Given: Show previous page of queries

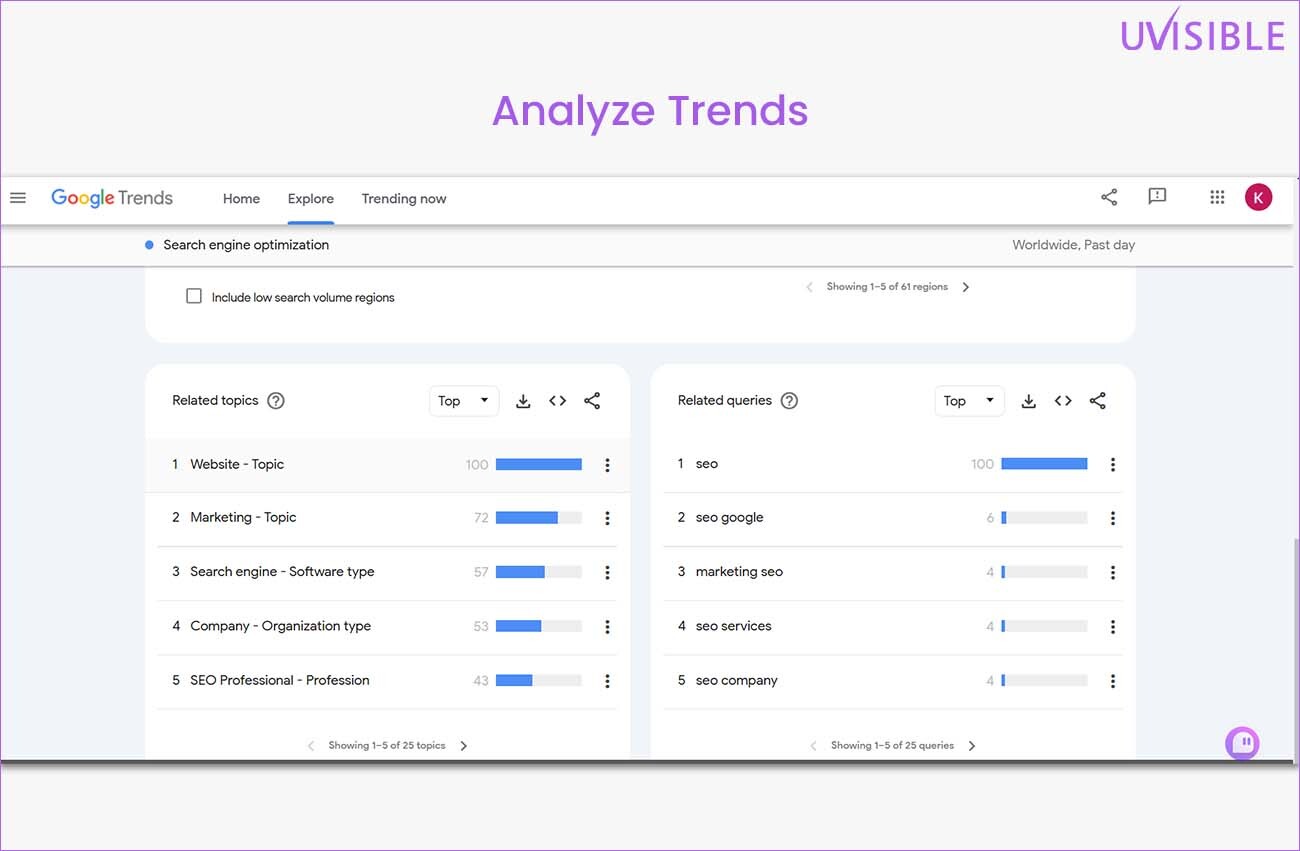Looking at the screenshot, I should click(x=813, y=746).
